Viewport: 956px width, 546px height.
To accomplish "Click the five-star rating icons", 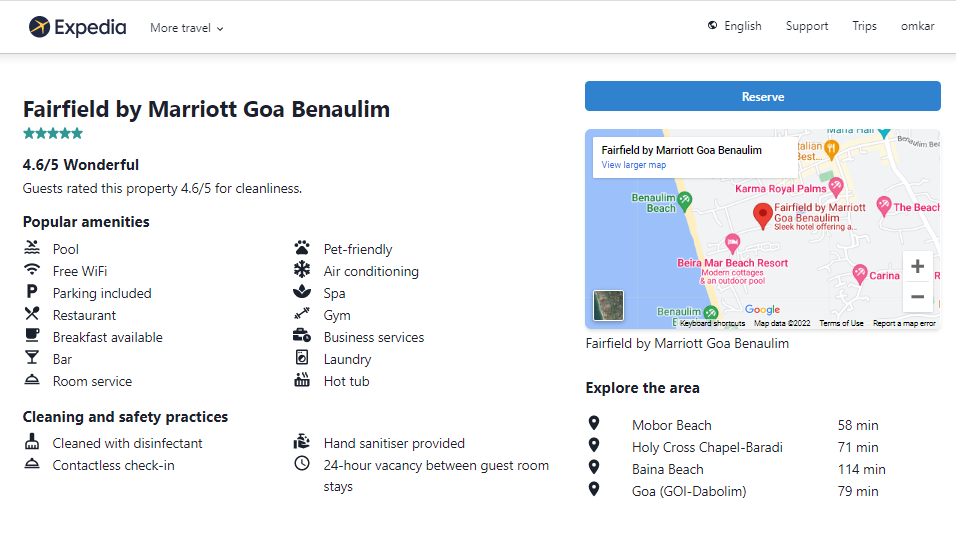I will click(53, 133).
